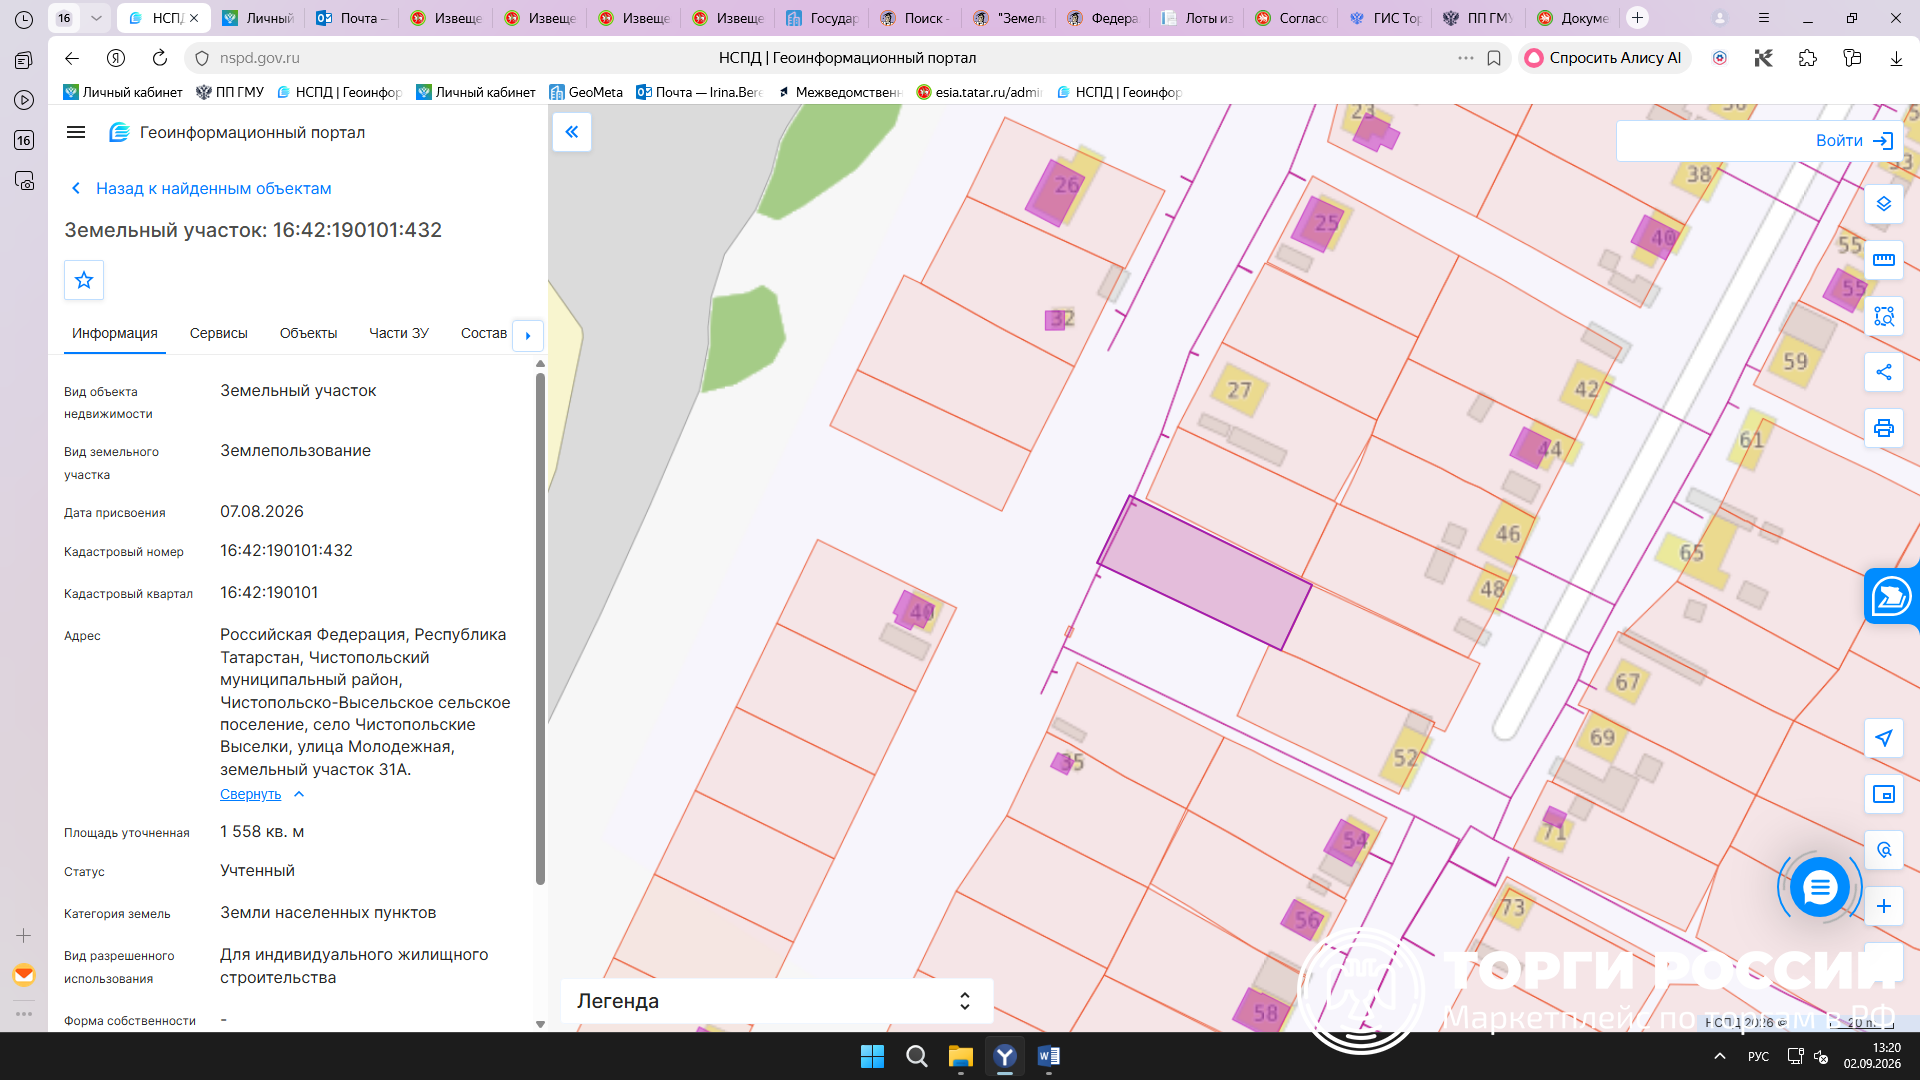Switch to the Сервисы tab

tap(218, 333)
